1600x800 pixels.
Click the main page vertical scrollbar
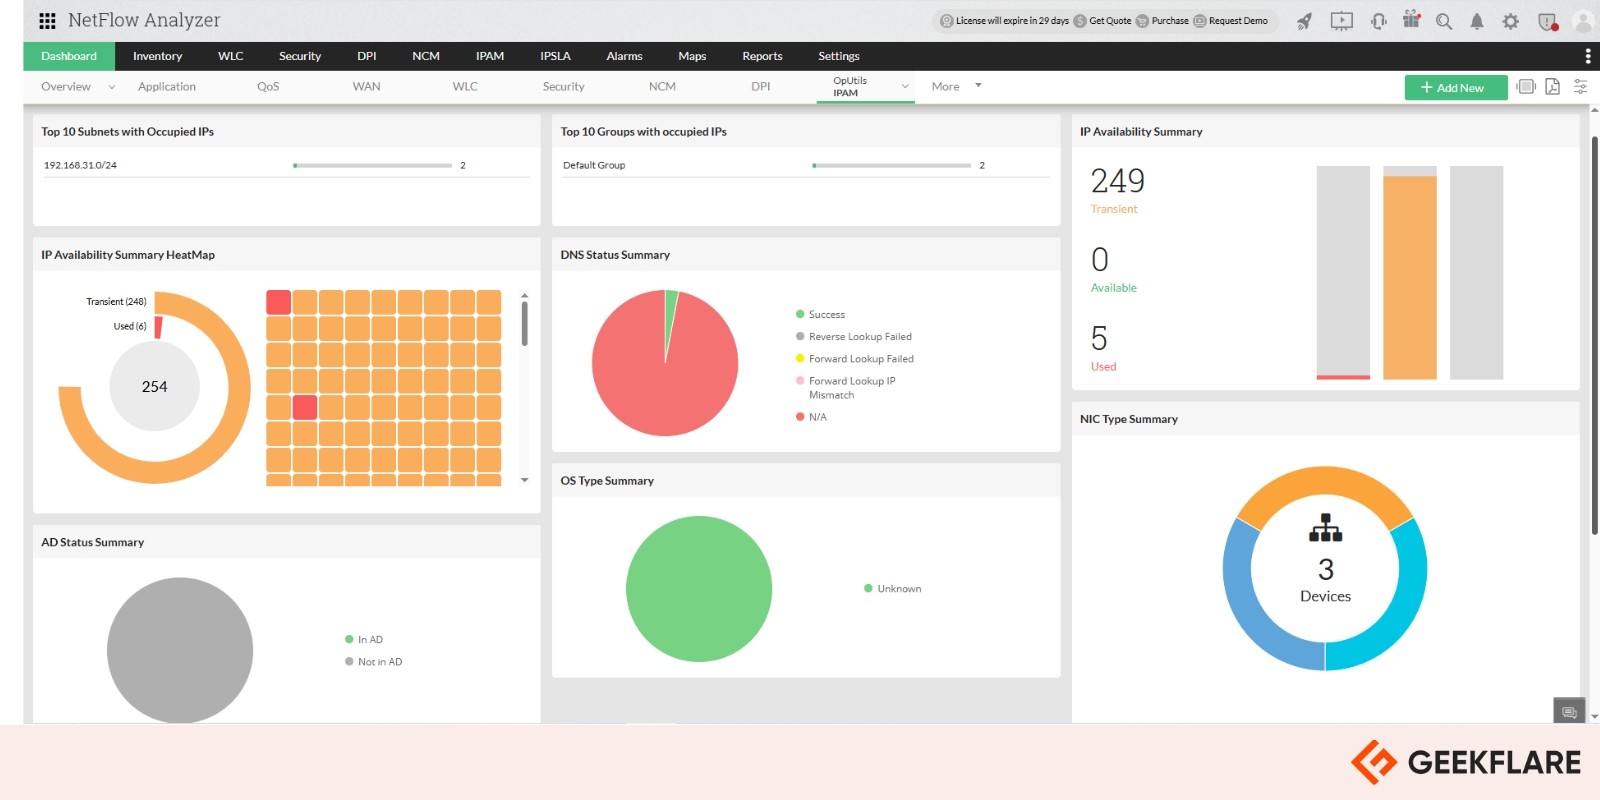click(1594, 335)
